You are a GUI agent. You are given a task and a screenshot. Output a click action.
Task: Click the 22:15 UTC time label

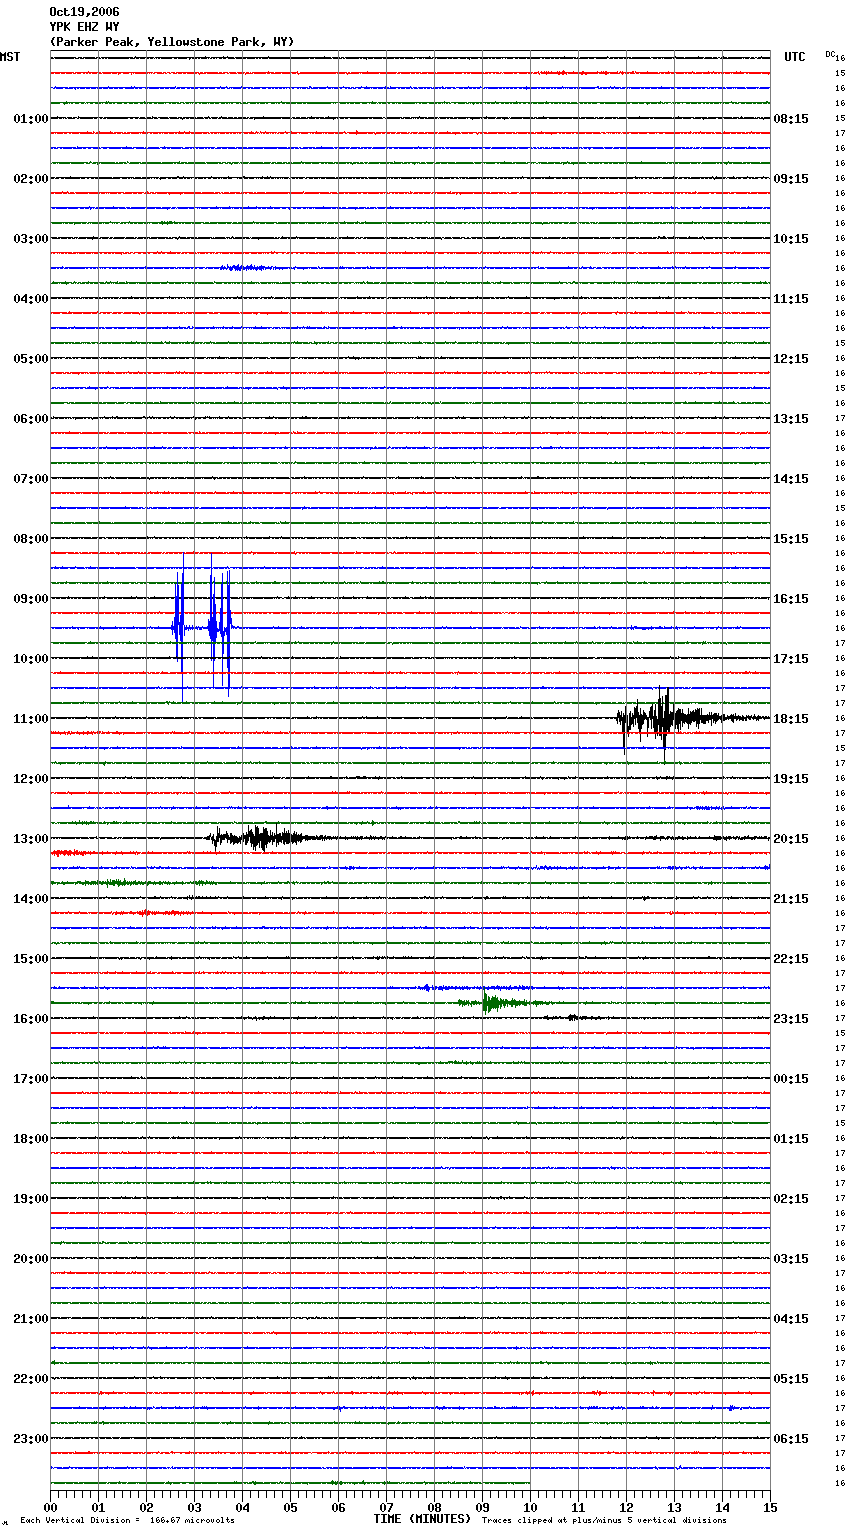(x=791, y=959)
